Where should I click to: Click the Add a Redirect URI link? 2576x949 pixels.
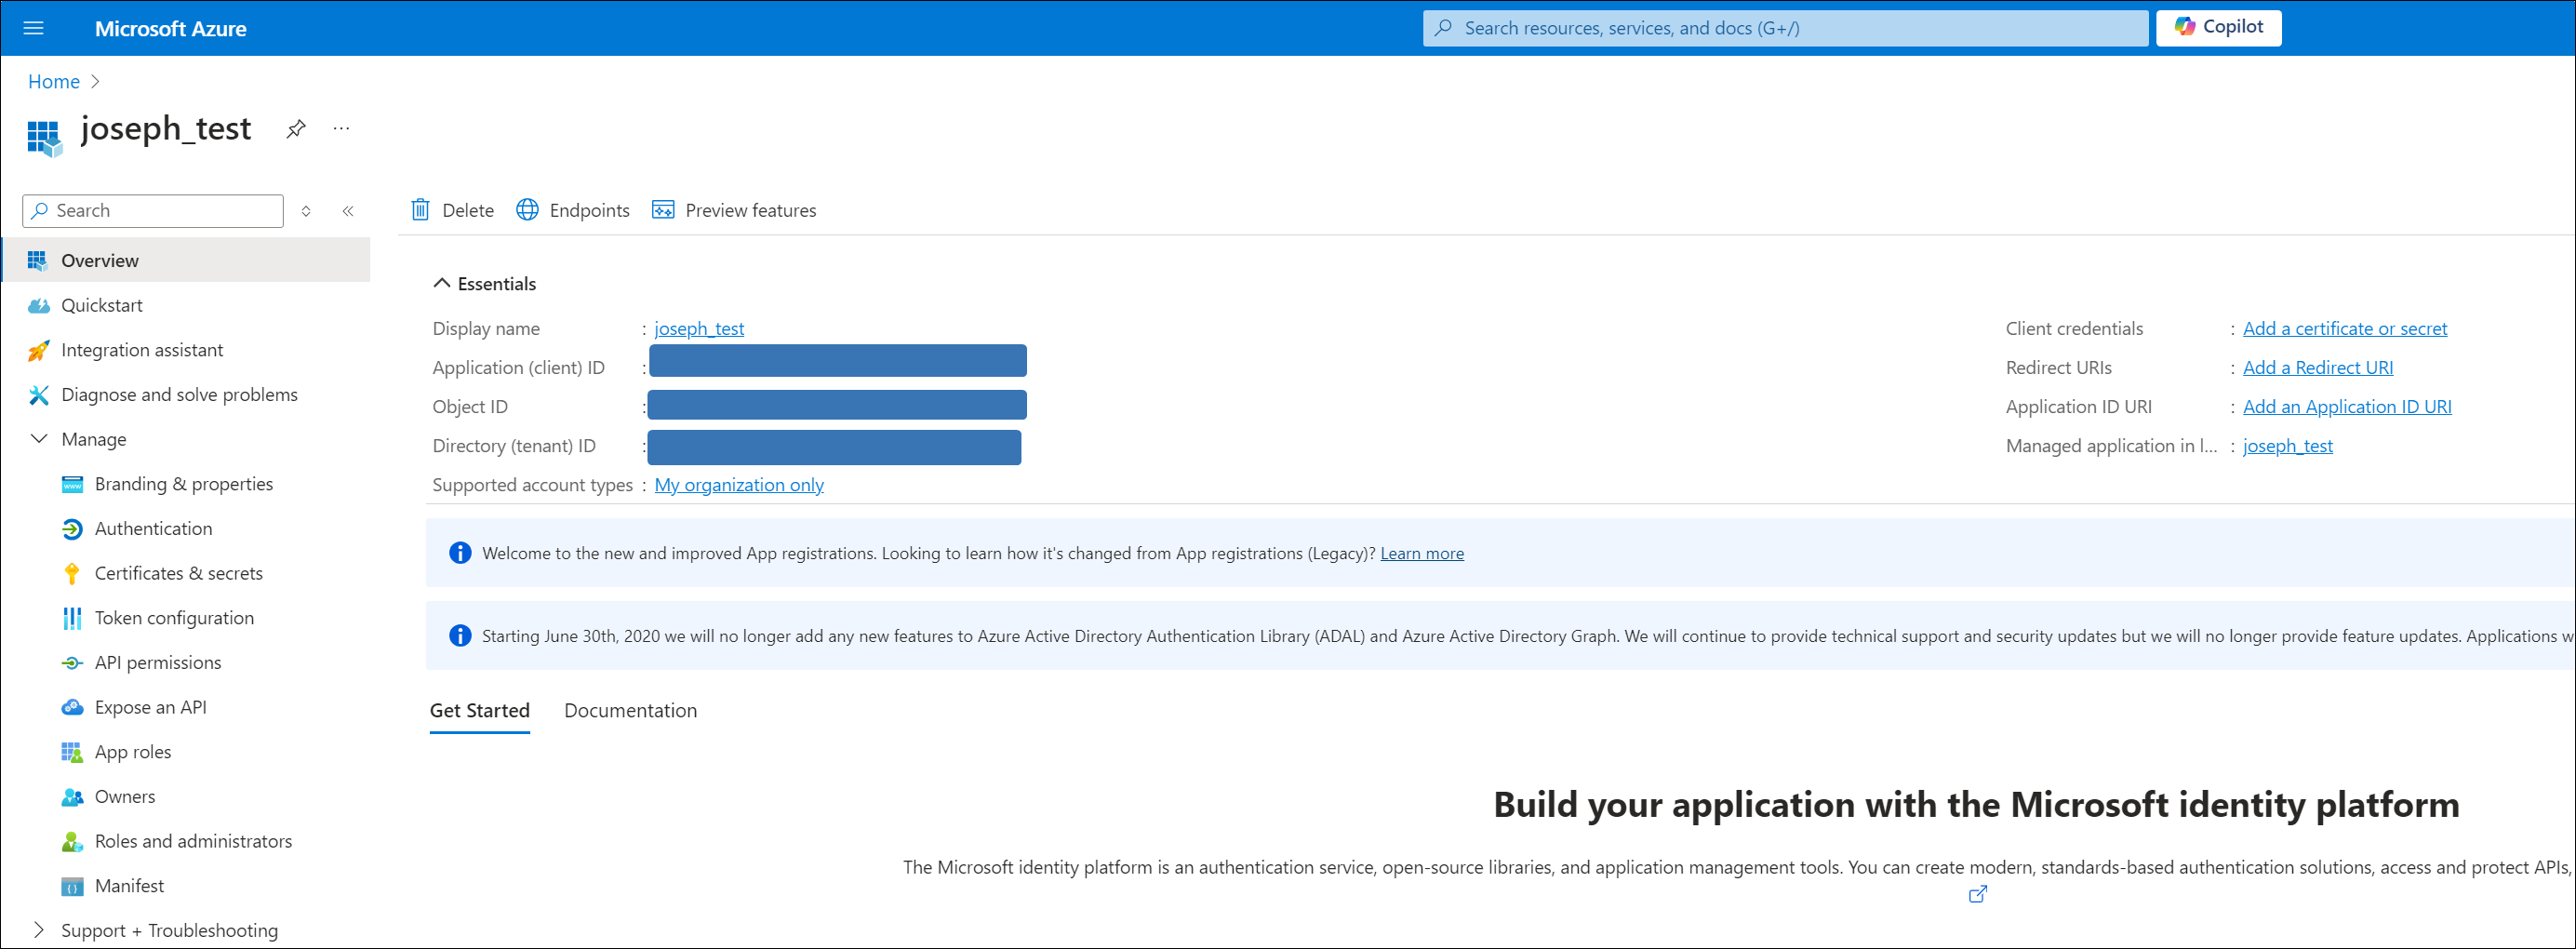tap(2317, 368)
